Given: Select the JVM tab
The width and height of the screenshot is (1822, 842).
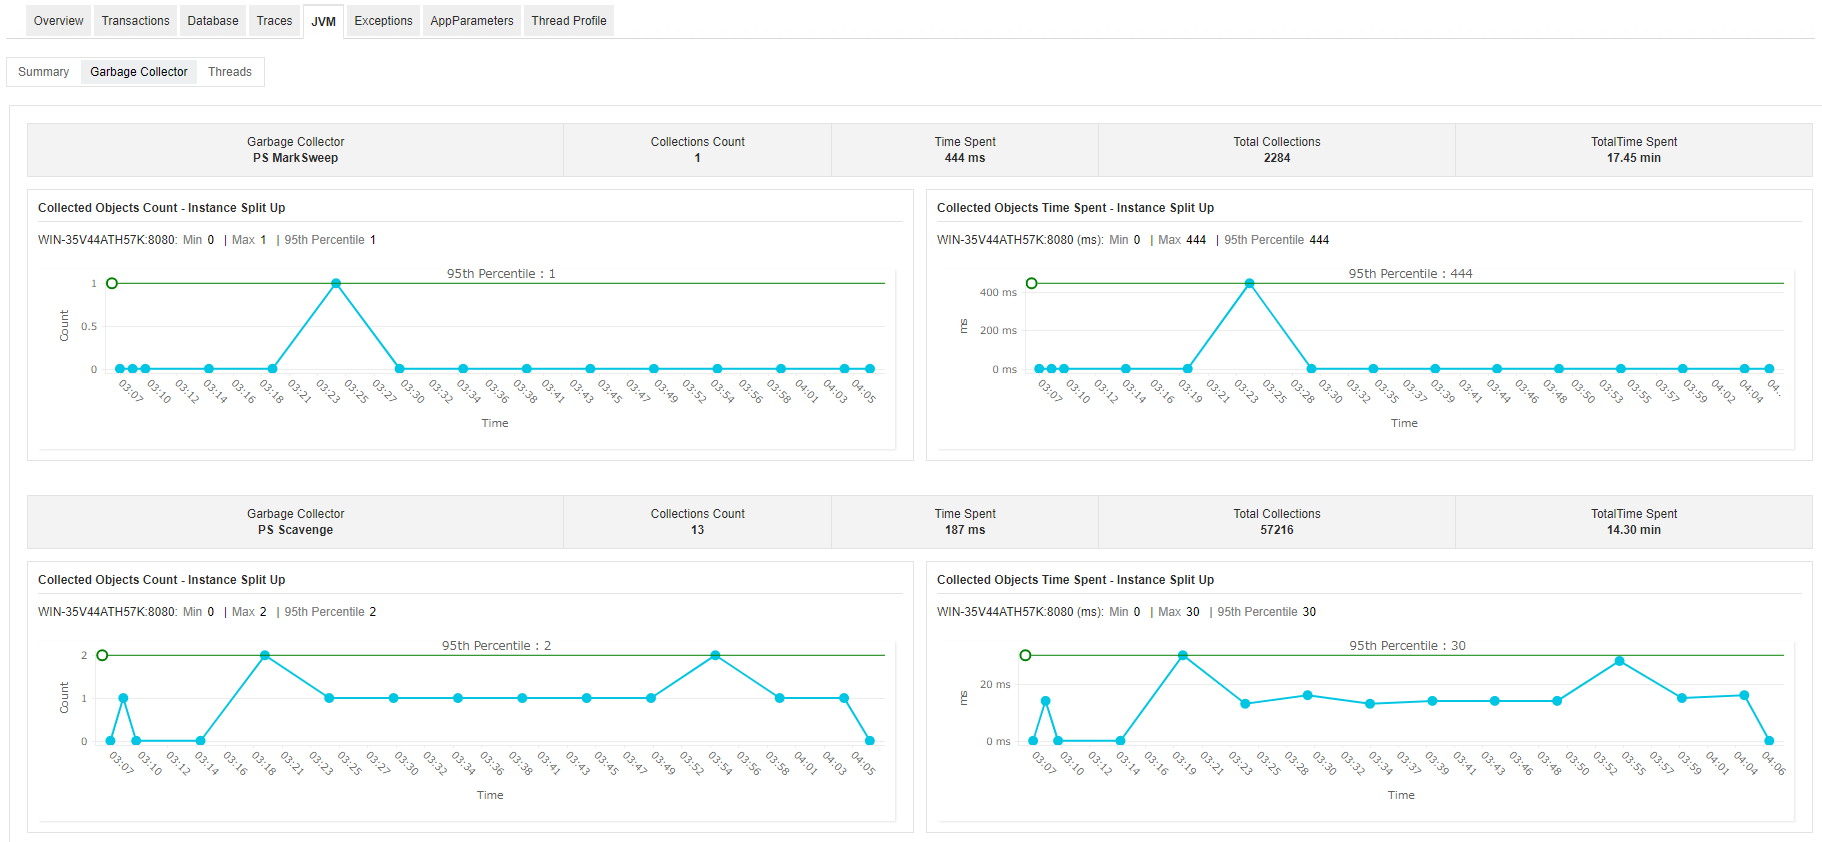Looking at the screenshot, I should click(323, 21).
